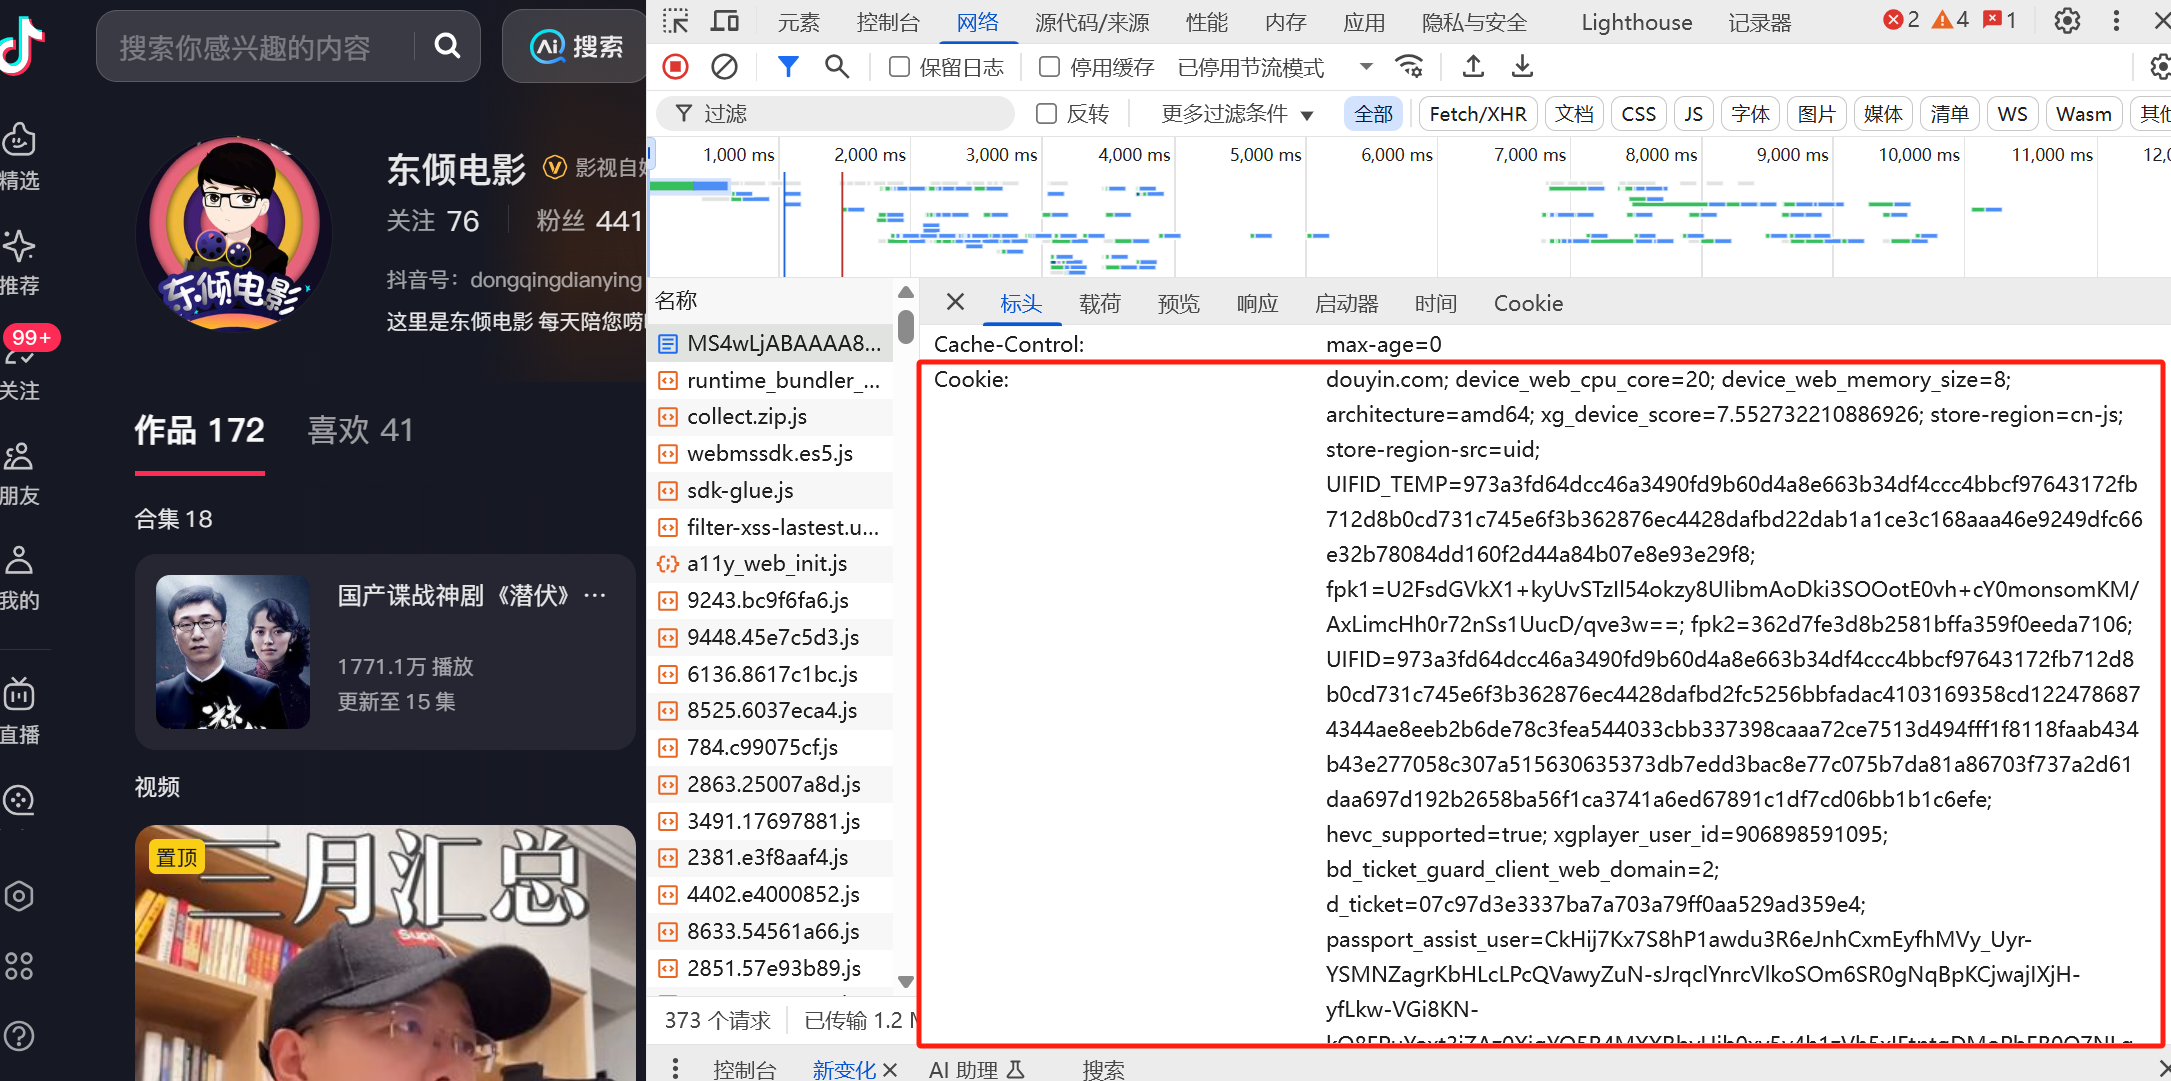This screenshot has width=2171, height=1081.
Task: Tick the 反转 filter checkbox
Action: [1046, 114]
